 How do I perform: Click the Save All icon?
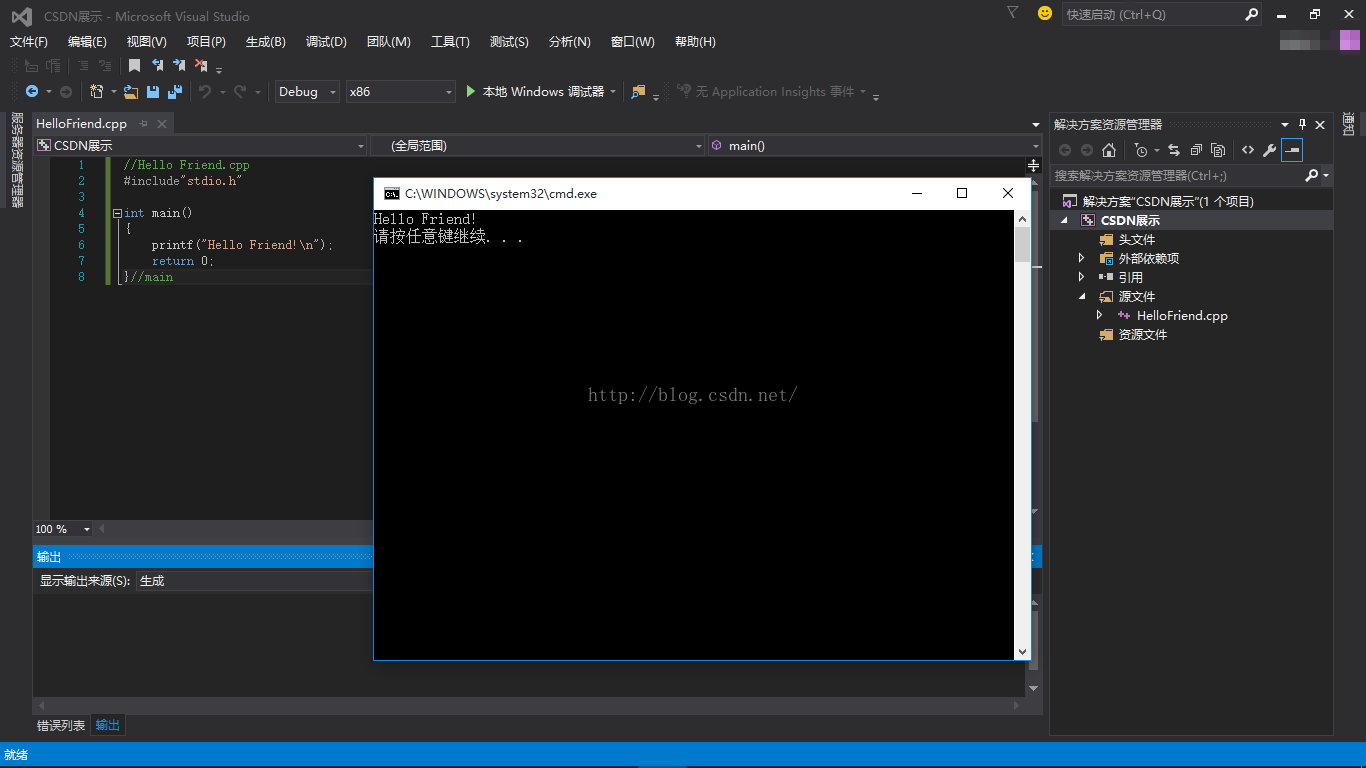click(175, 91)
